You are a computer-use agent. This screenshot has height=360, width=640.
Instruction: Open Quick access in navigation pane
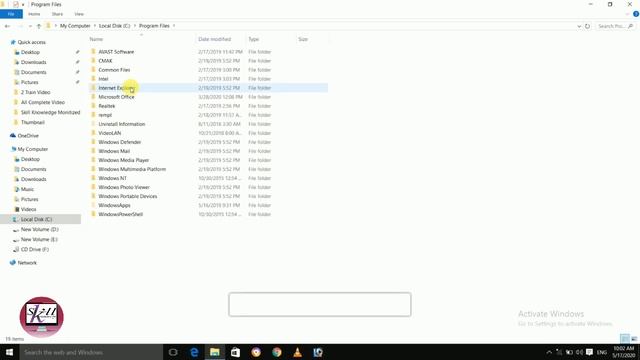coord(31,42)
